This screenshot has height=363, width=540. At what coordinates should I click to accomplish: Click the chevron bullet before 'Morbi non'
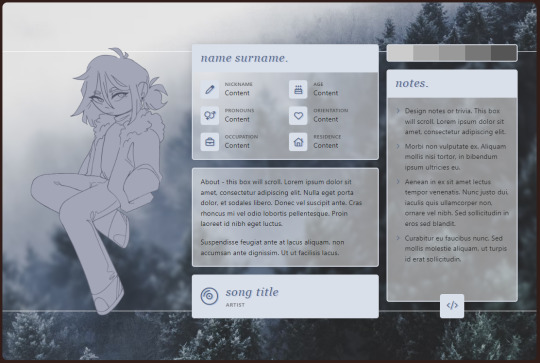pos(398,146)
